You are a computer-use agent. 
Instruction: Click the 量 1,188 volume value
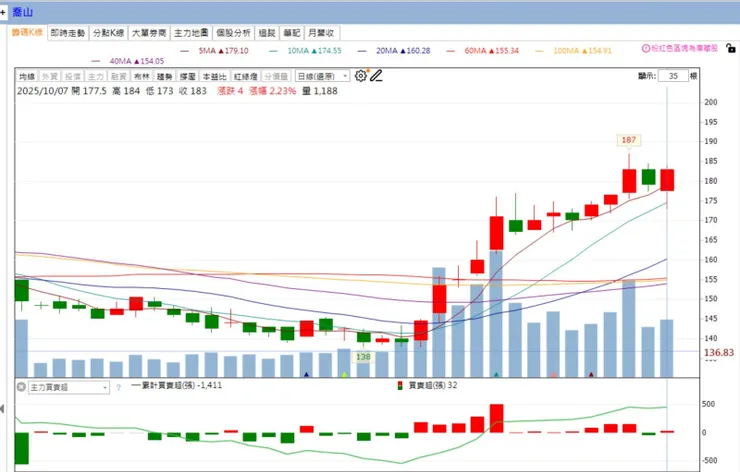click(x=320, y=91)
